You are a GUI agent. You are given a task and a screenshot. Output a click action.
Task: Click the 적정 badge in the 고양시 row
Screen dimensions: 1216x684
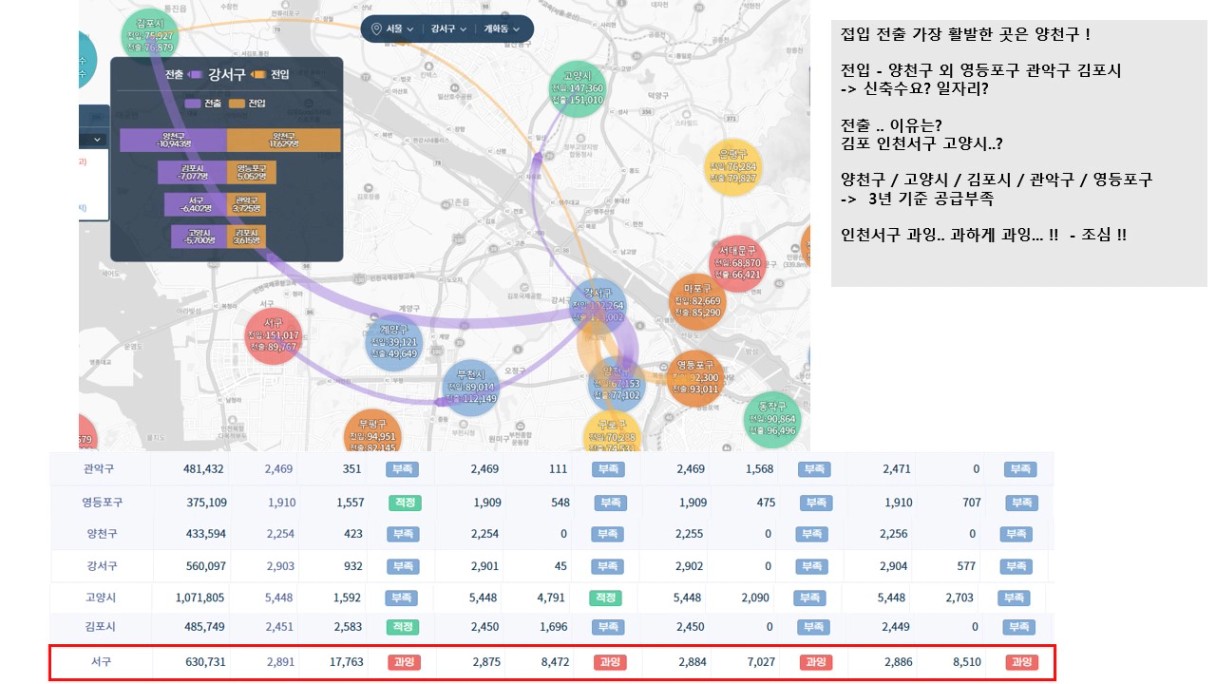pos(604,598)
